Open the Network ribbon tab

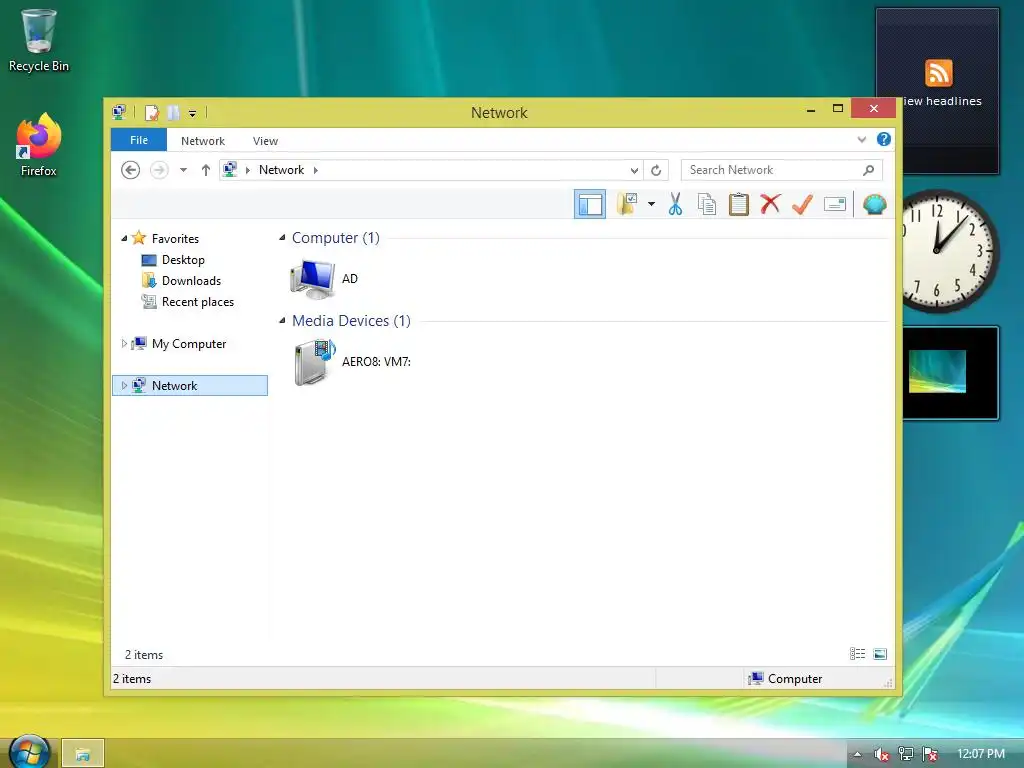tap(202, 140)
